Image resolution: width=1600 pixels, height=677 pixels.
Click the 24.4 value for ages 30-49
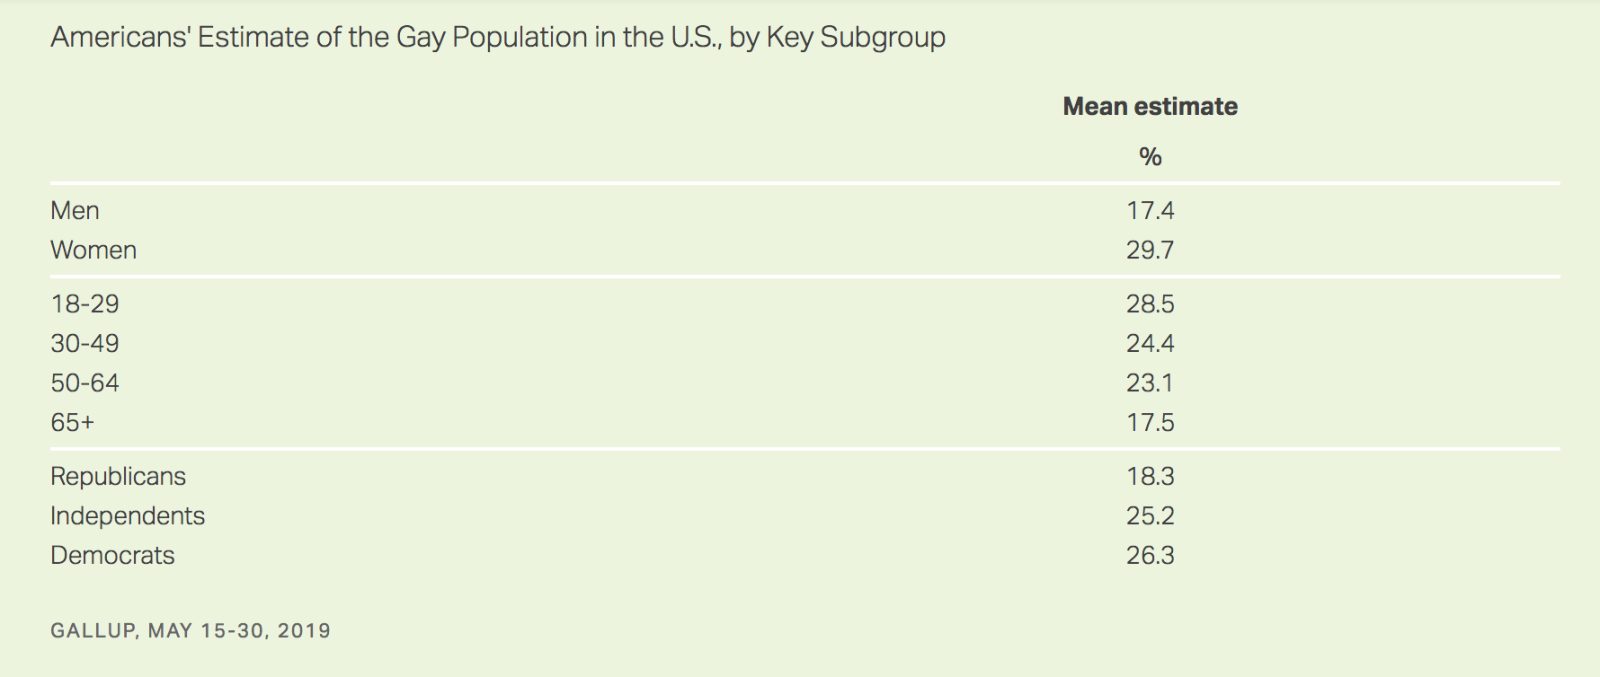[1150, 344]
